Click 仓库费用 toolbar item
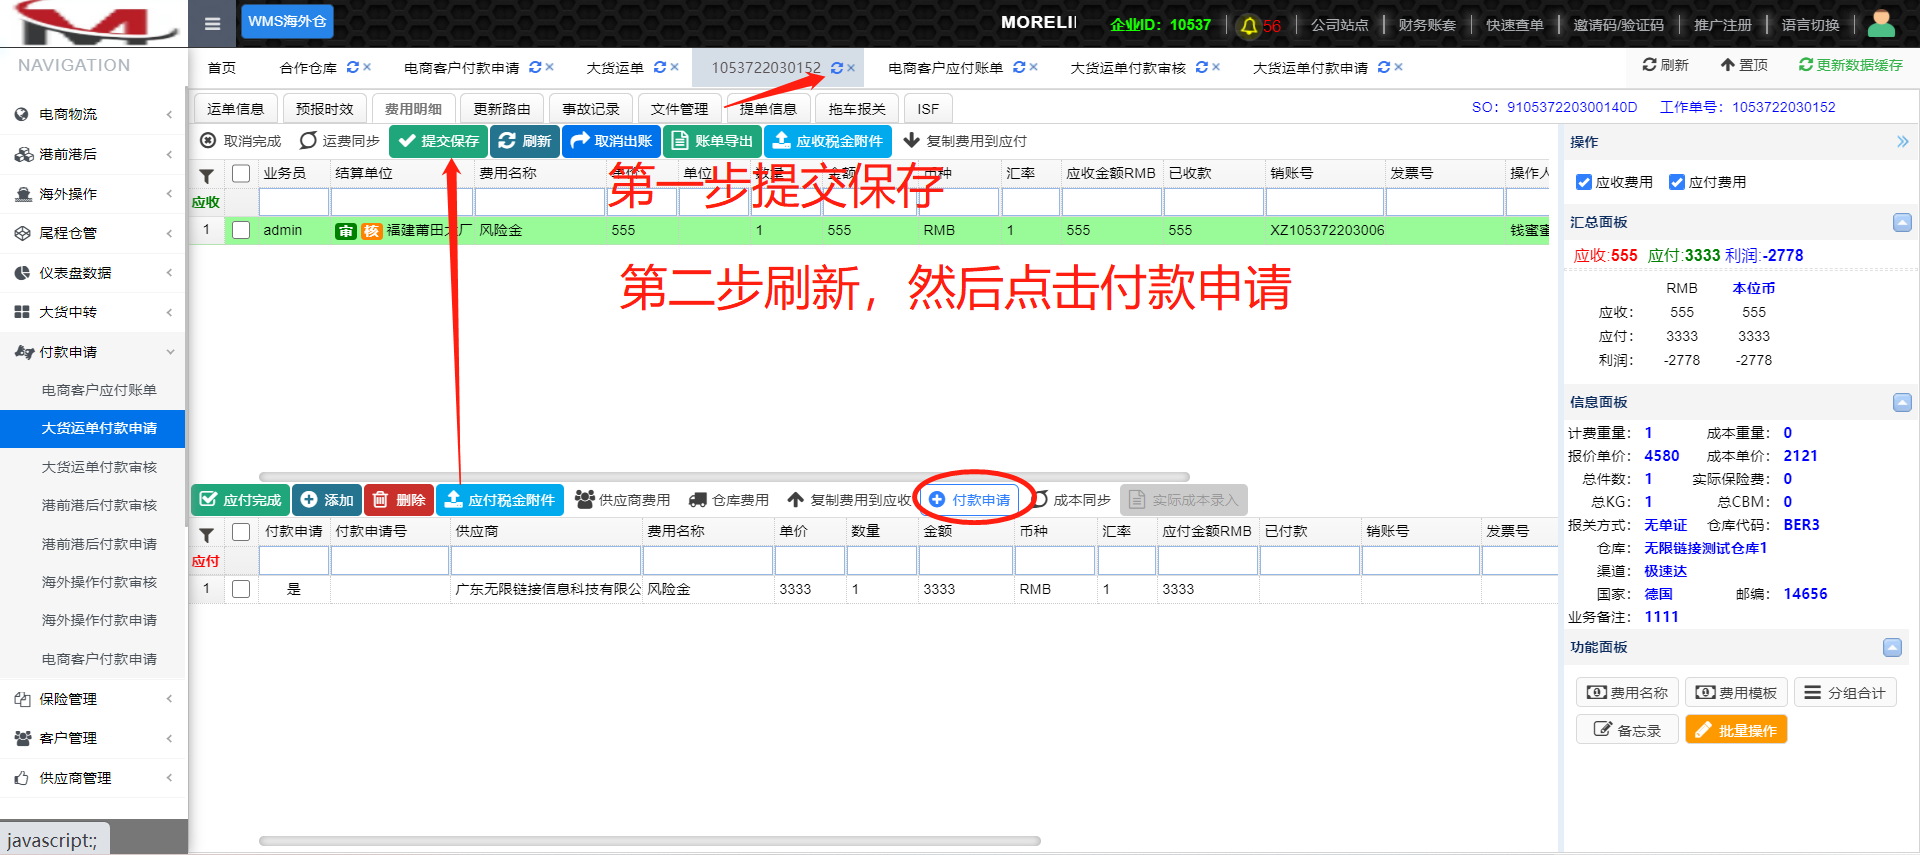Screen dimensions: 1920x855 pyautogui.click(x=729, y=500)
